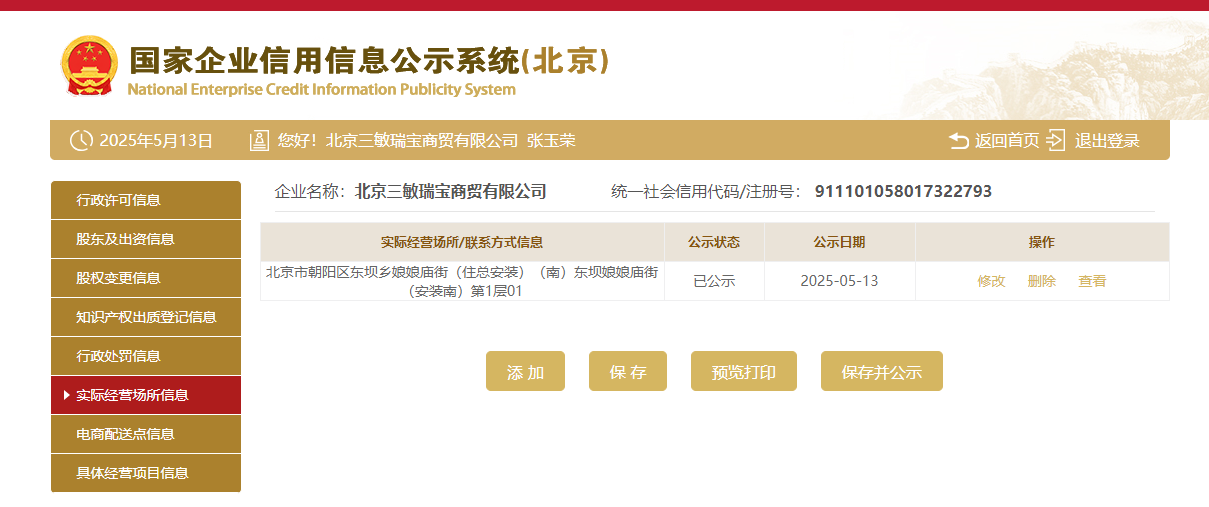Click the 保存并公示 button
This screenshot has height=507, width=1209.
tap(882, 372)
